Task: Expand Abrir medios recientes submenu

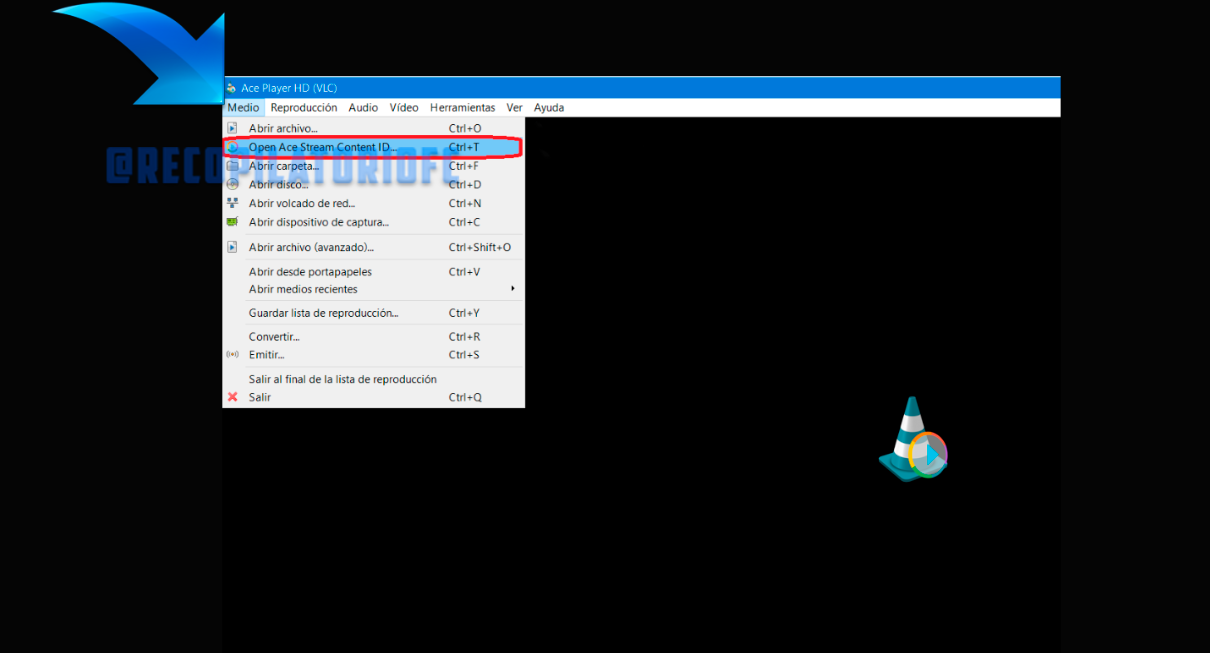Action: point(373,289)
